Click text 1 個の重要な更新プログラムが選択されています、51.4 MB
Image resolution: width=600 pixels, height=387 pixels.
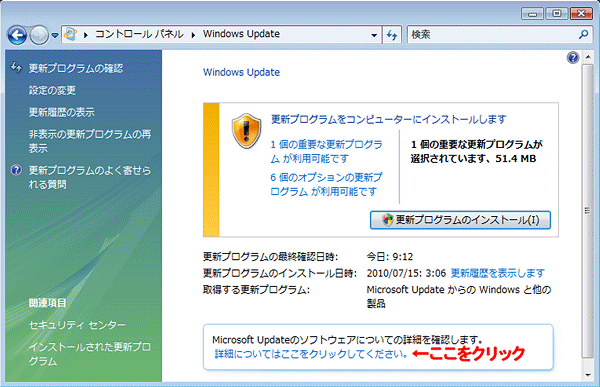[x=476, y=151]
